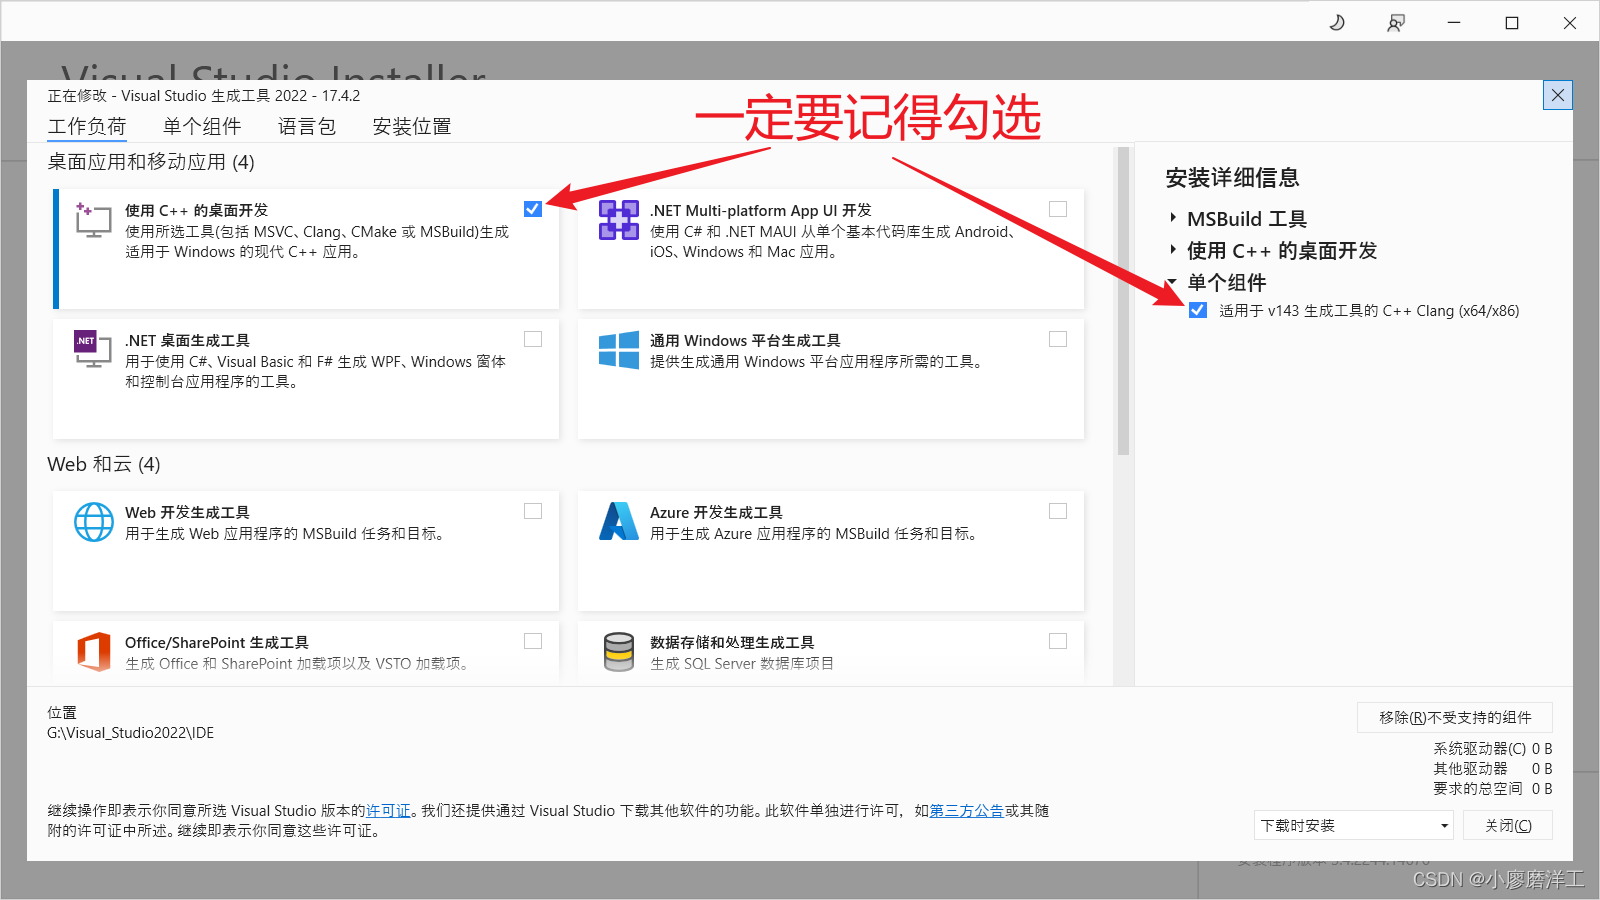Check the .NET Multi-platform App UI 开发 workload
Viewport: 1600px width, 900px height.
pos(1058,209)
